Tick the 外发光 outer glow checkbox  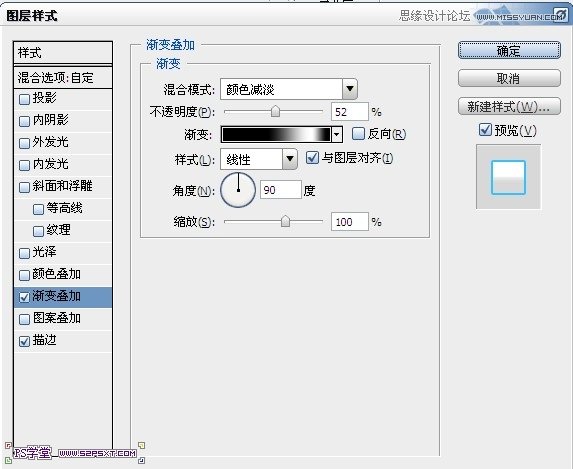point(24,143)
